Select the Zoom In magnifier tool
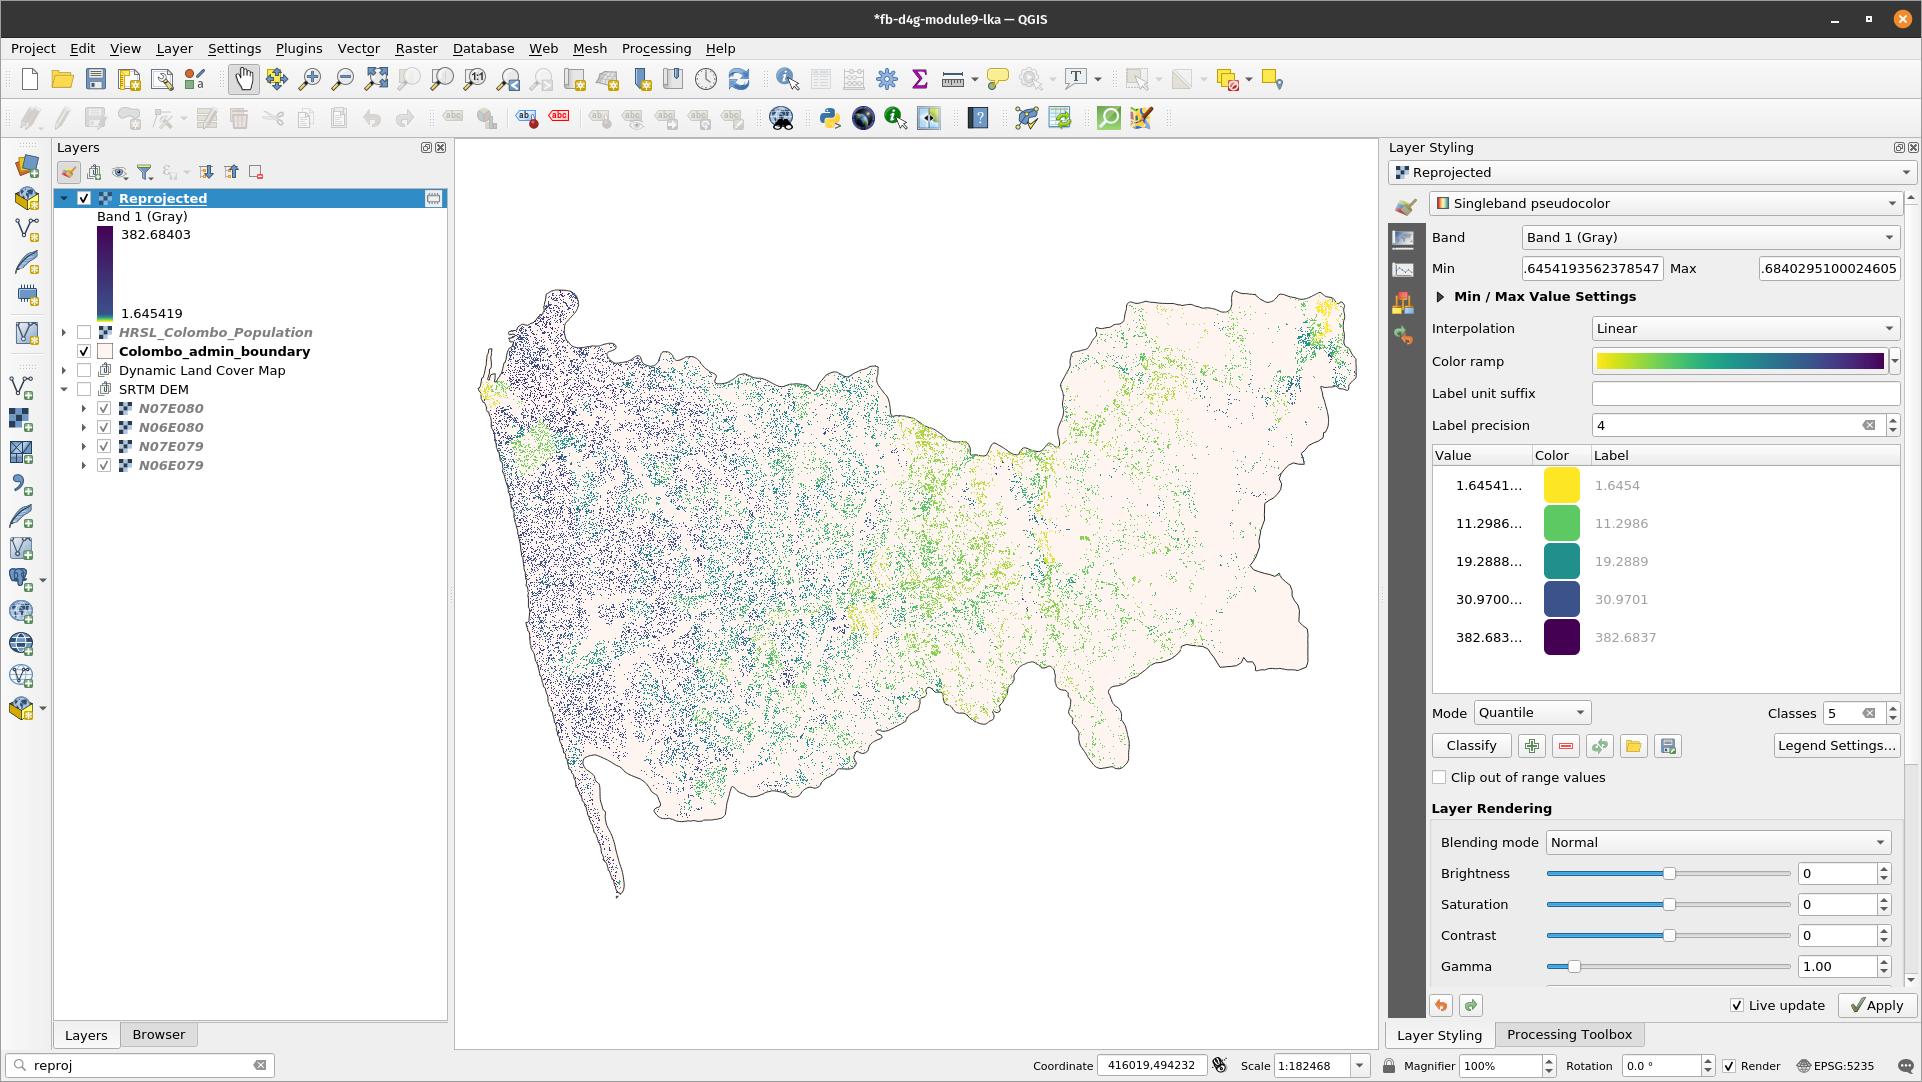 pos(310,80)
